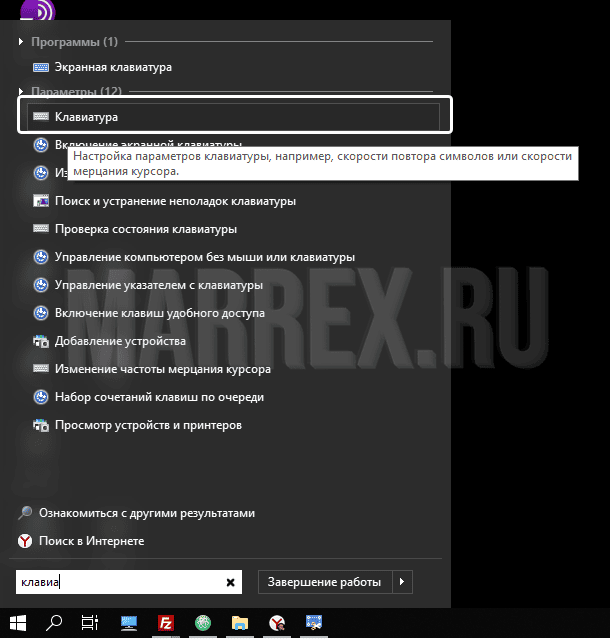610x639 pixels.
Task: Click the purple Tor Browser desktop icon
Action: pos(37,10)
